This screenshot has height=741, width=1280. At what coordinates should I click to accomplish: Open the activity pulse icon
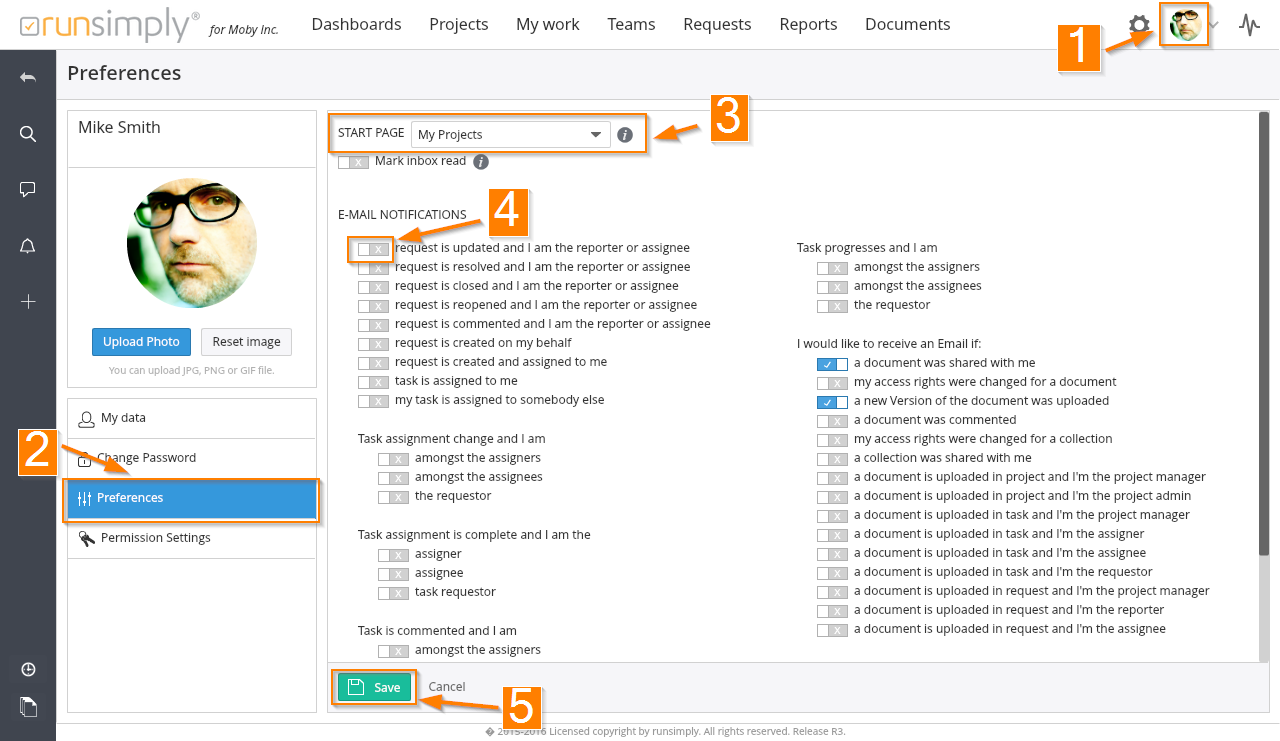point(1249,25)
